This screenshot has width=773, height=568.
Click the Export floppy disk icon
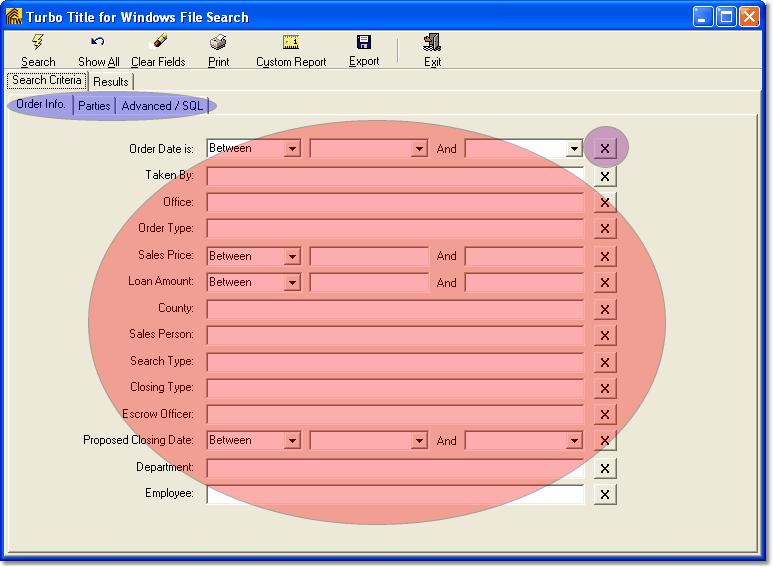click(364, 42)
